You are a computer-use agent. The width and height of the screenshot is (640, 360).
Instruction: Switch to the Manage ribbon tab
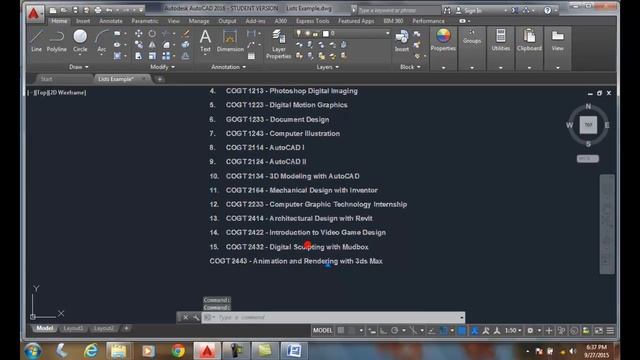point(199,21)
